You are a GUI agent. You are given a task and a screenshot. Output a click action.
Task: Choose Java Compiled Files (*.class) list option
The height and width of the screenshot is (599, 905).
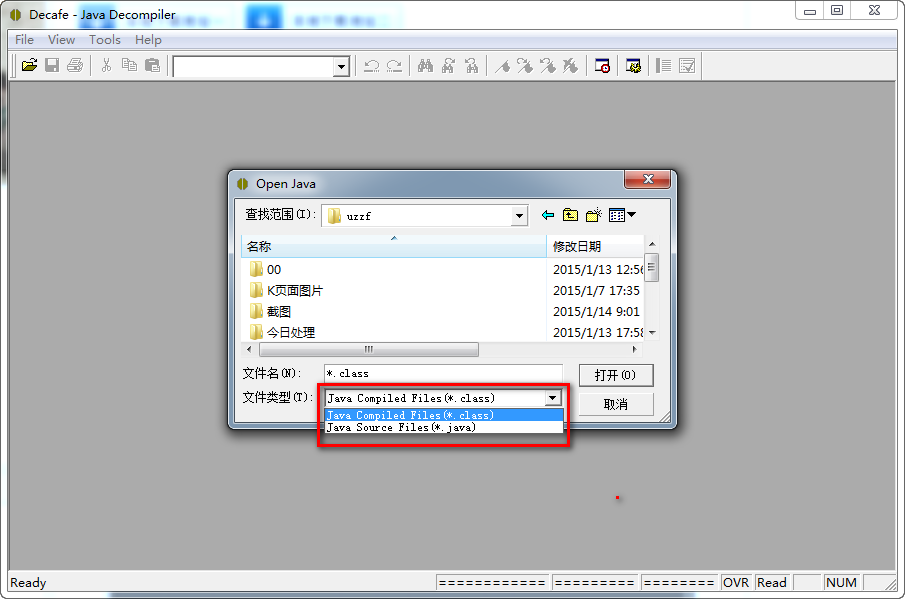(x=443, y=415)
